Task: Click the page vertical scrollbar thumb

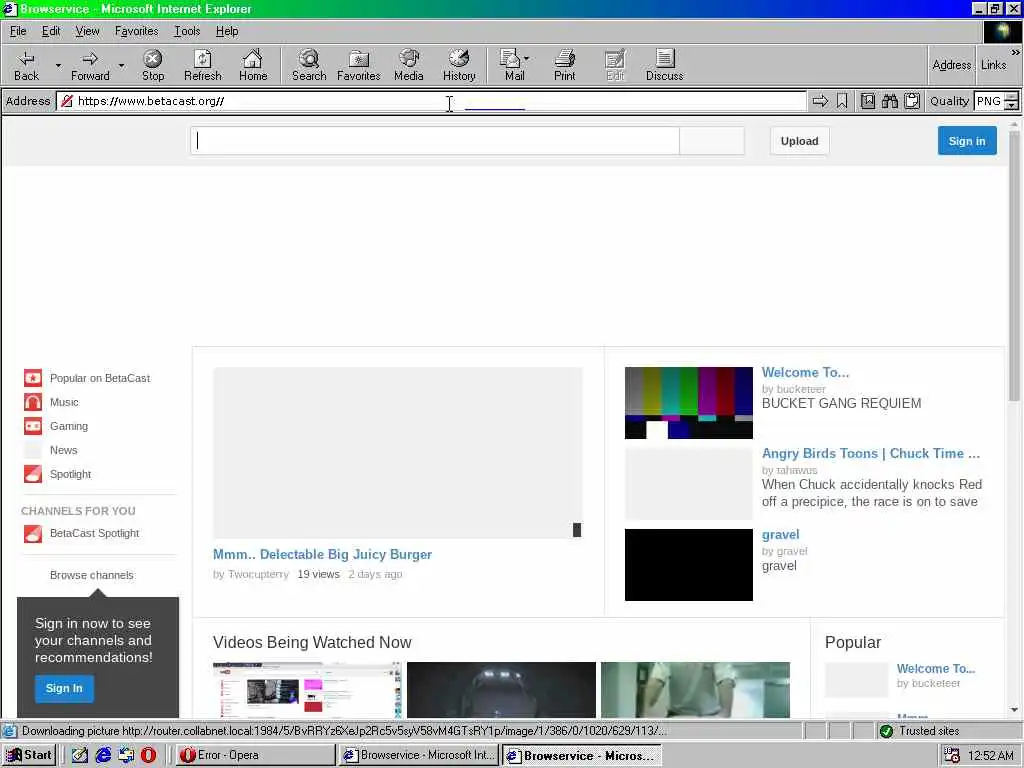Action: (1014, 264)
